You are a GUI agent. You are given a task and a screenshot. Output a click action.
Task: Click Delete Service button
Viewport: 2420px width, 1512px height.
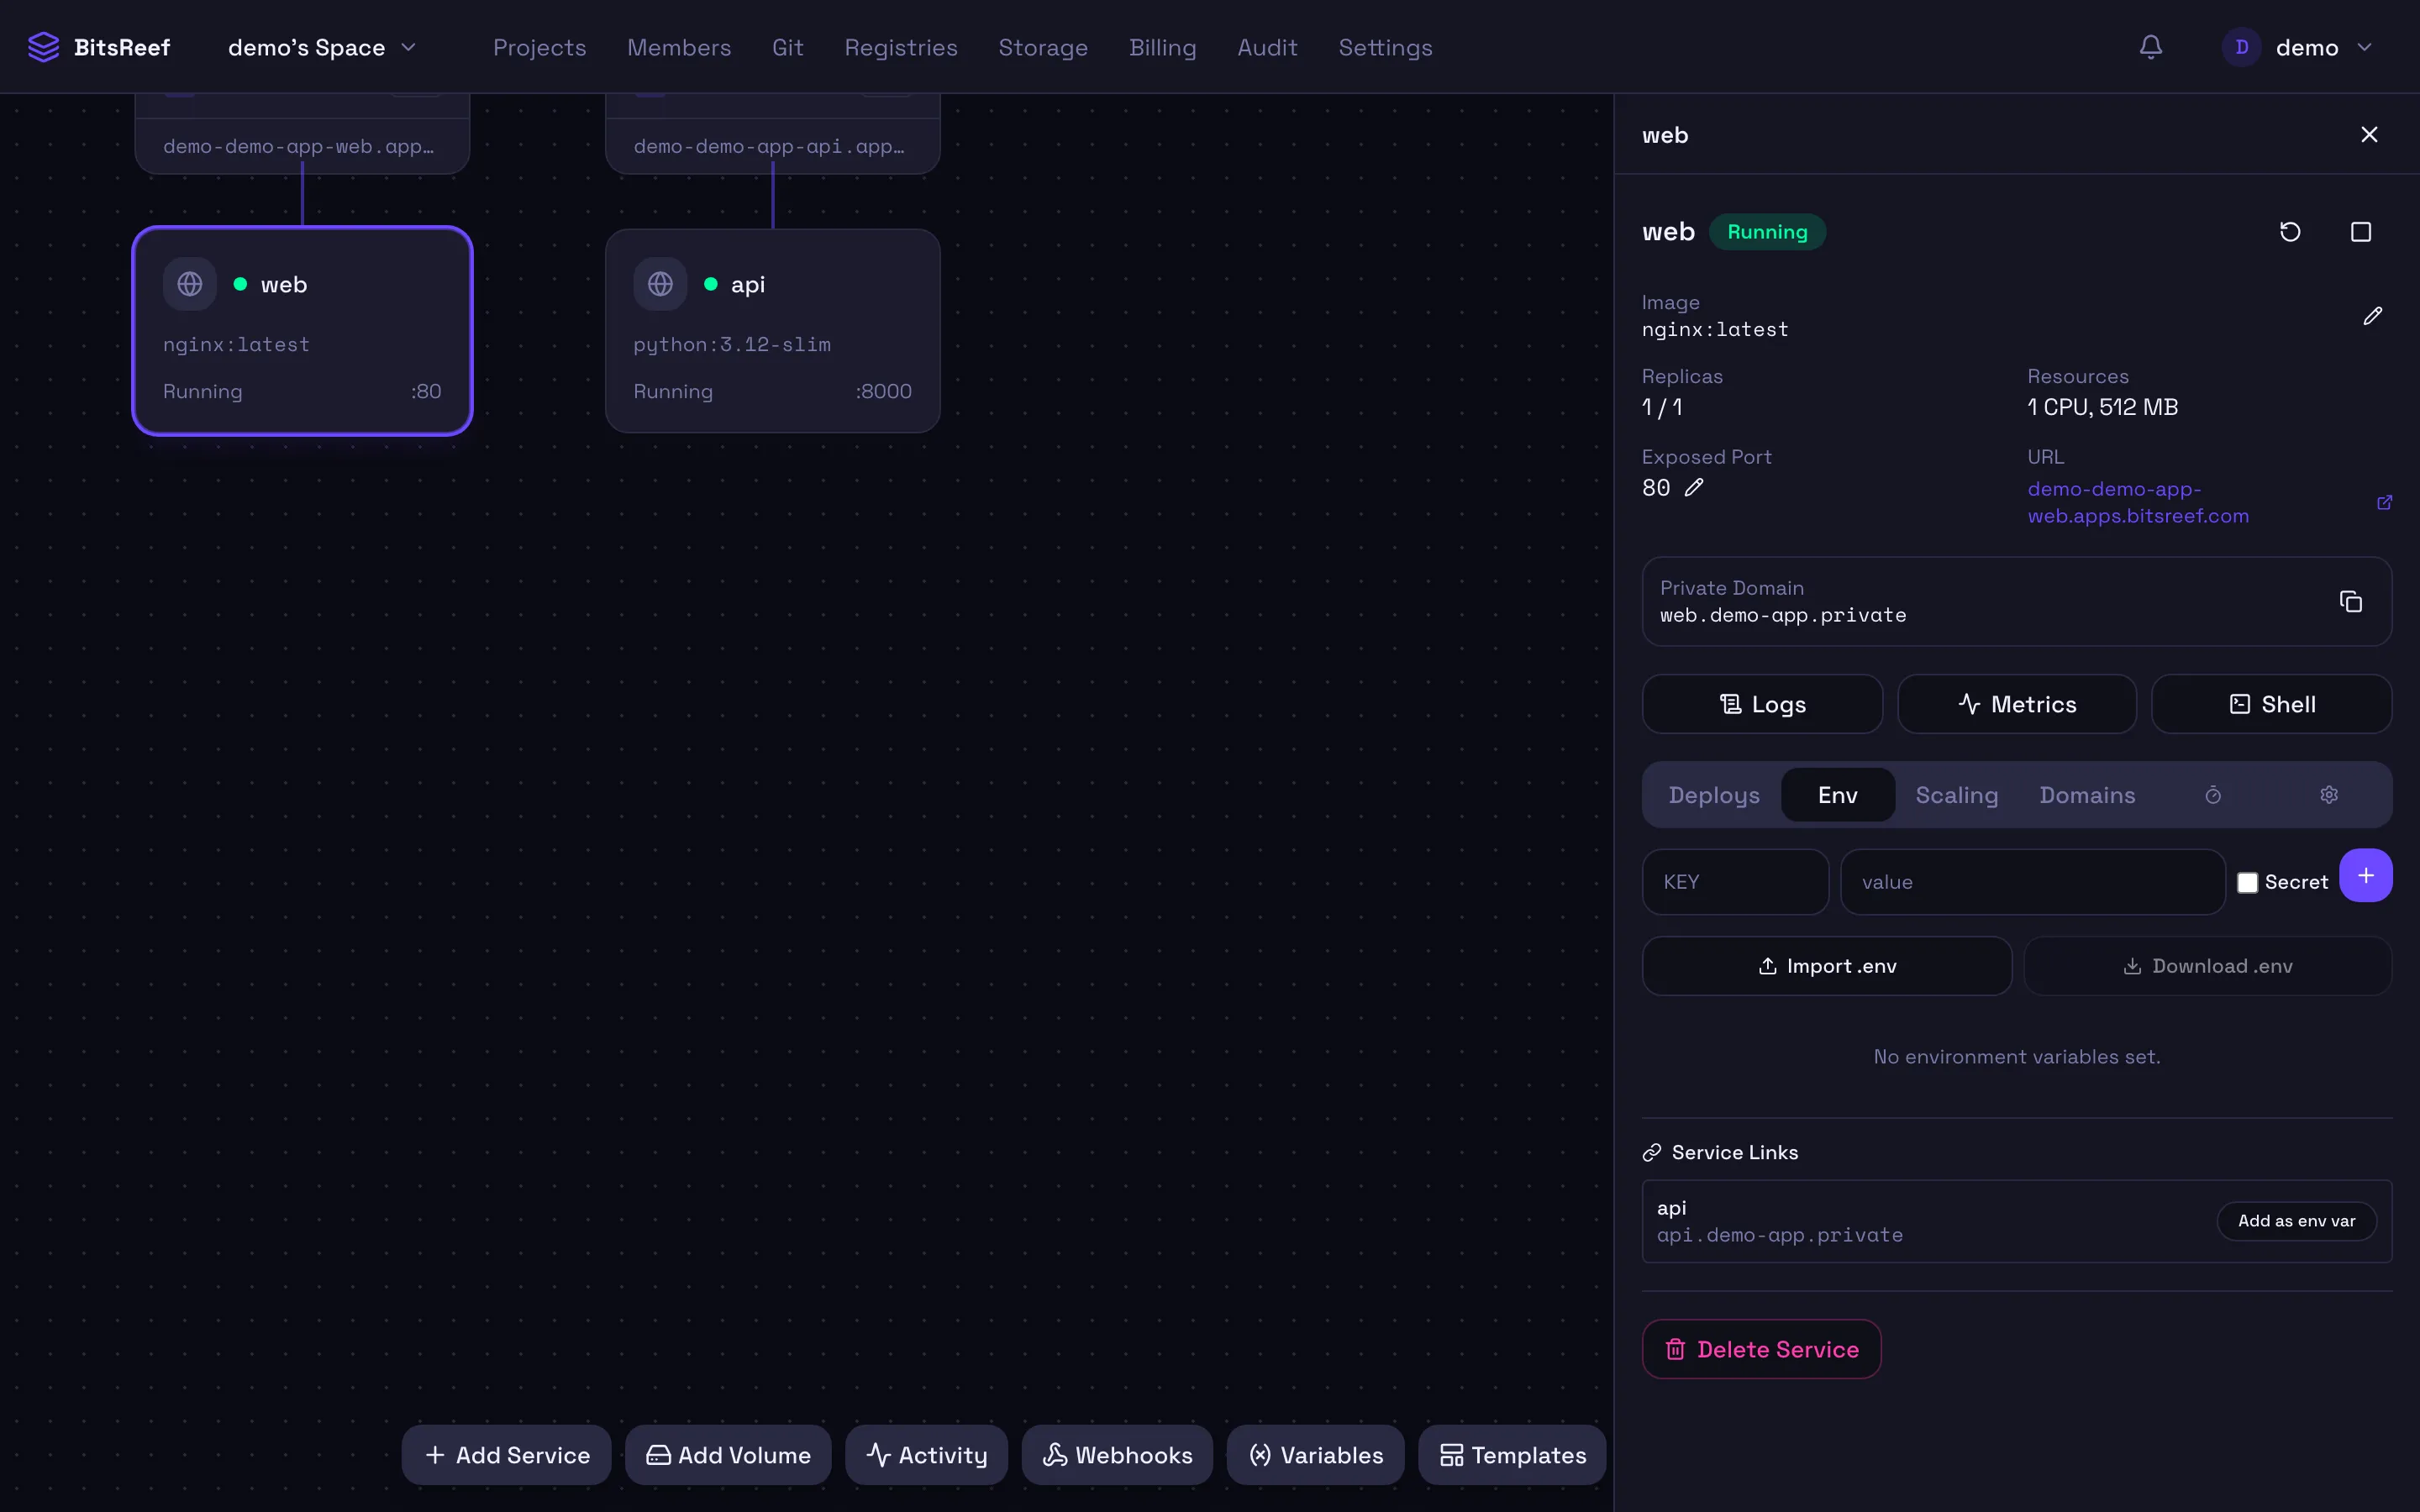point(1761,1349)
